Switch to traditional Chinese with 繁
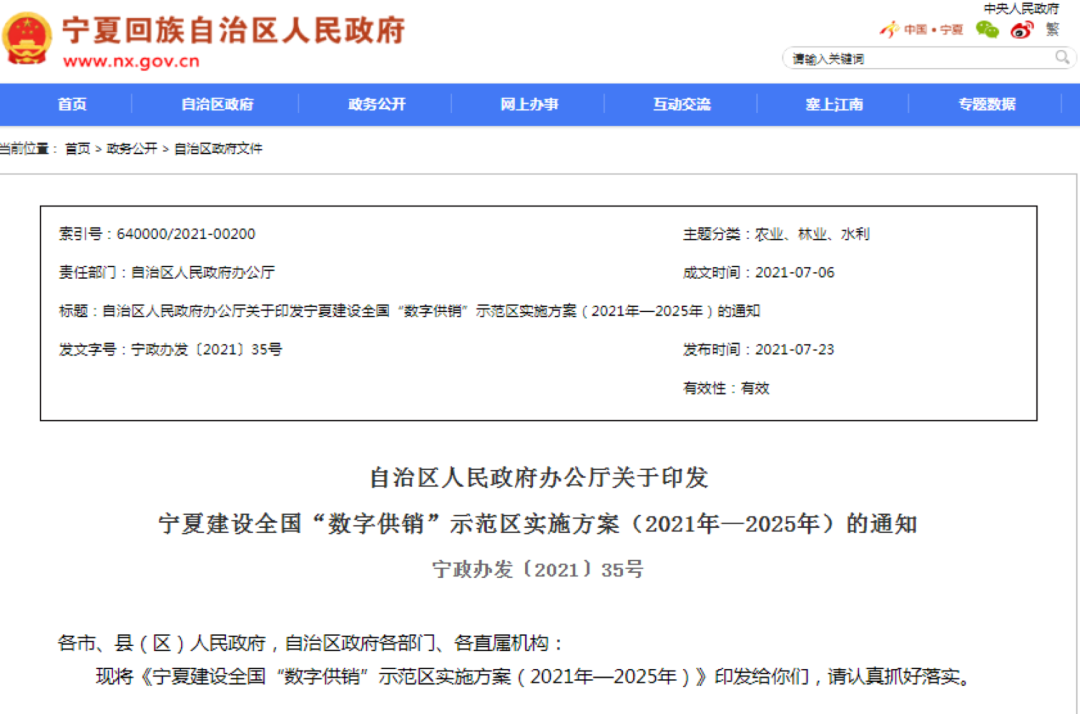1080x714 pixels. pyautogui.click(x=1052, y=29)
